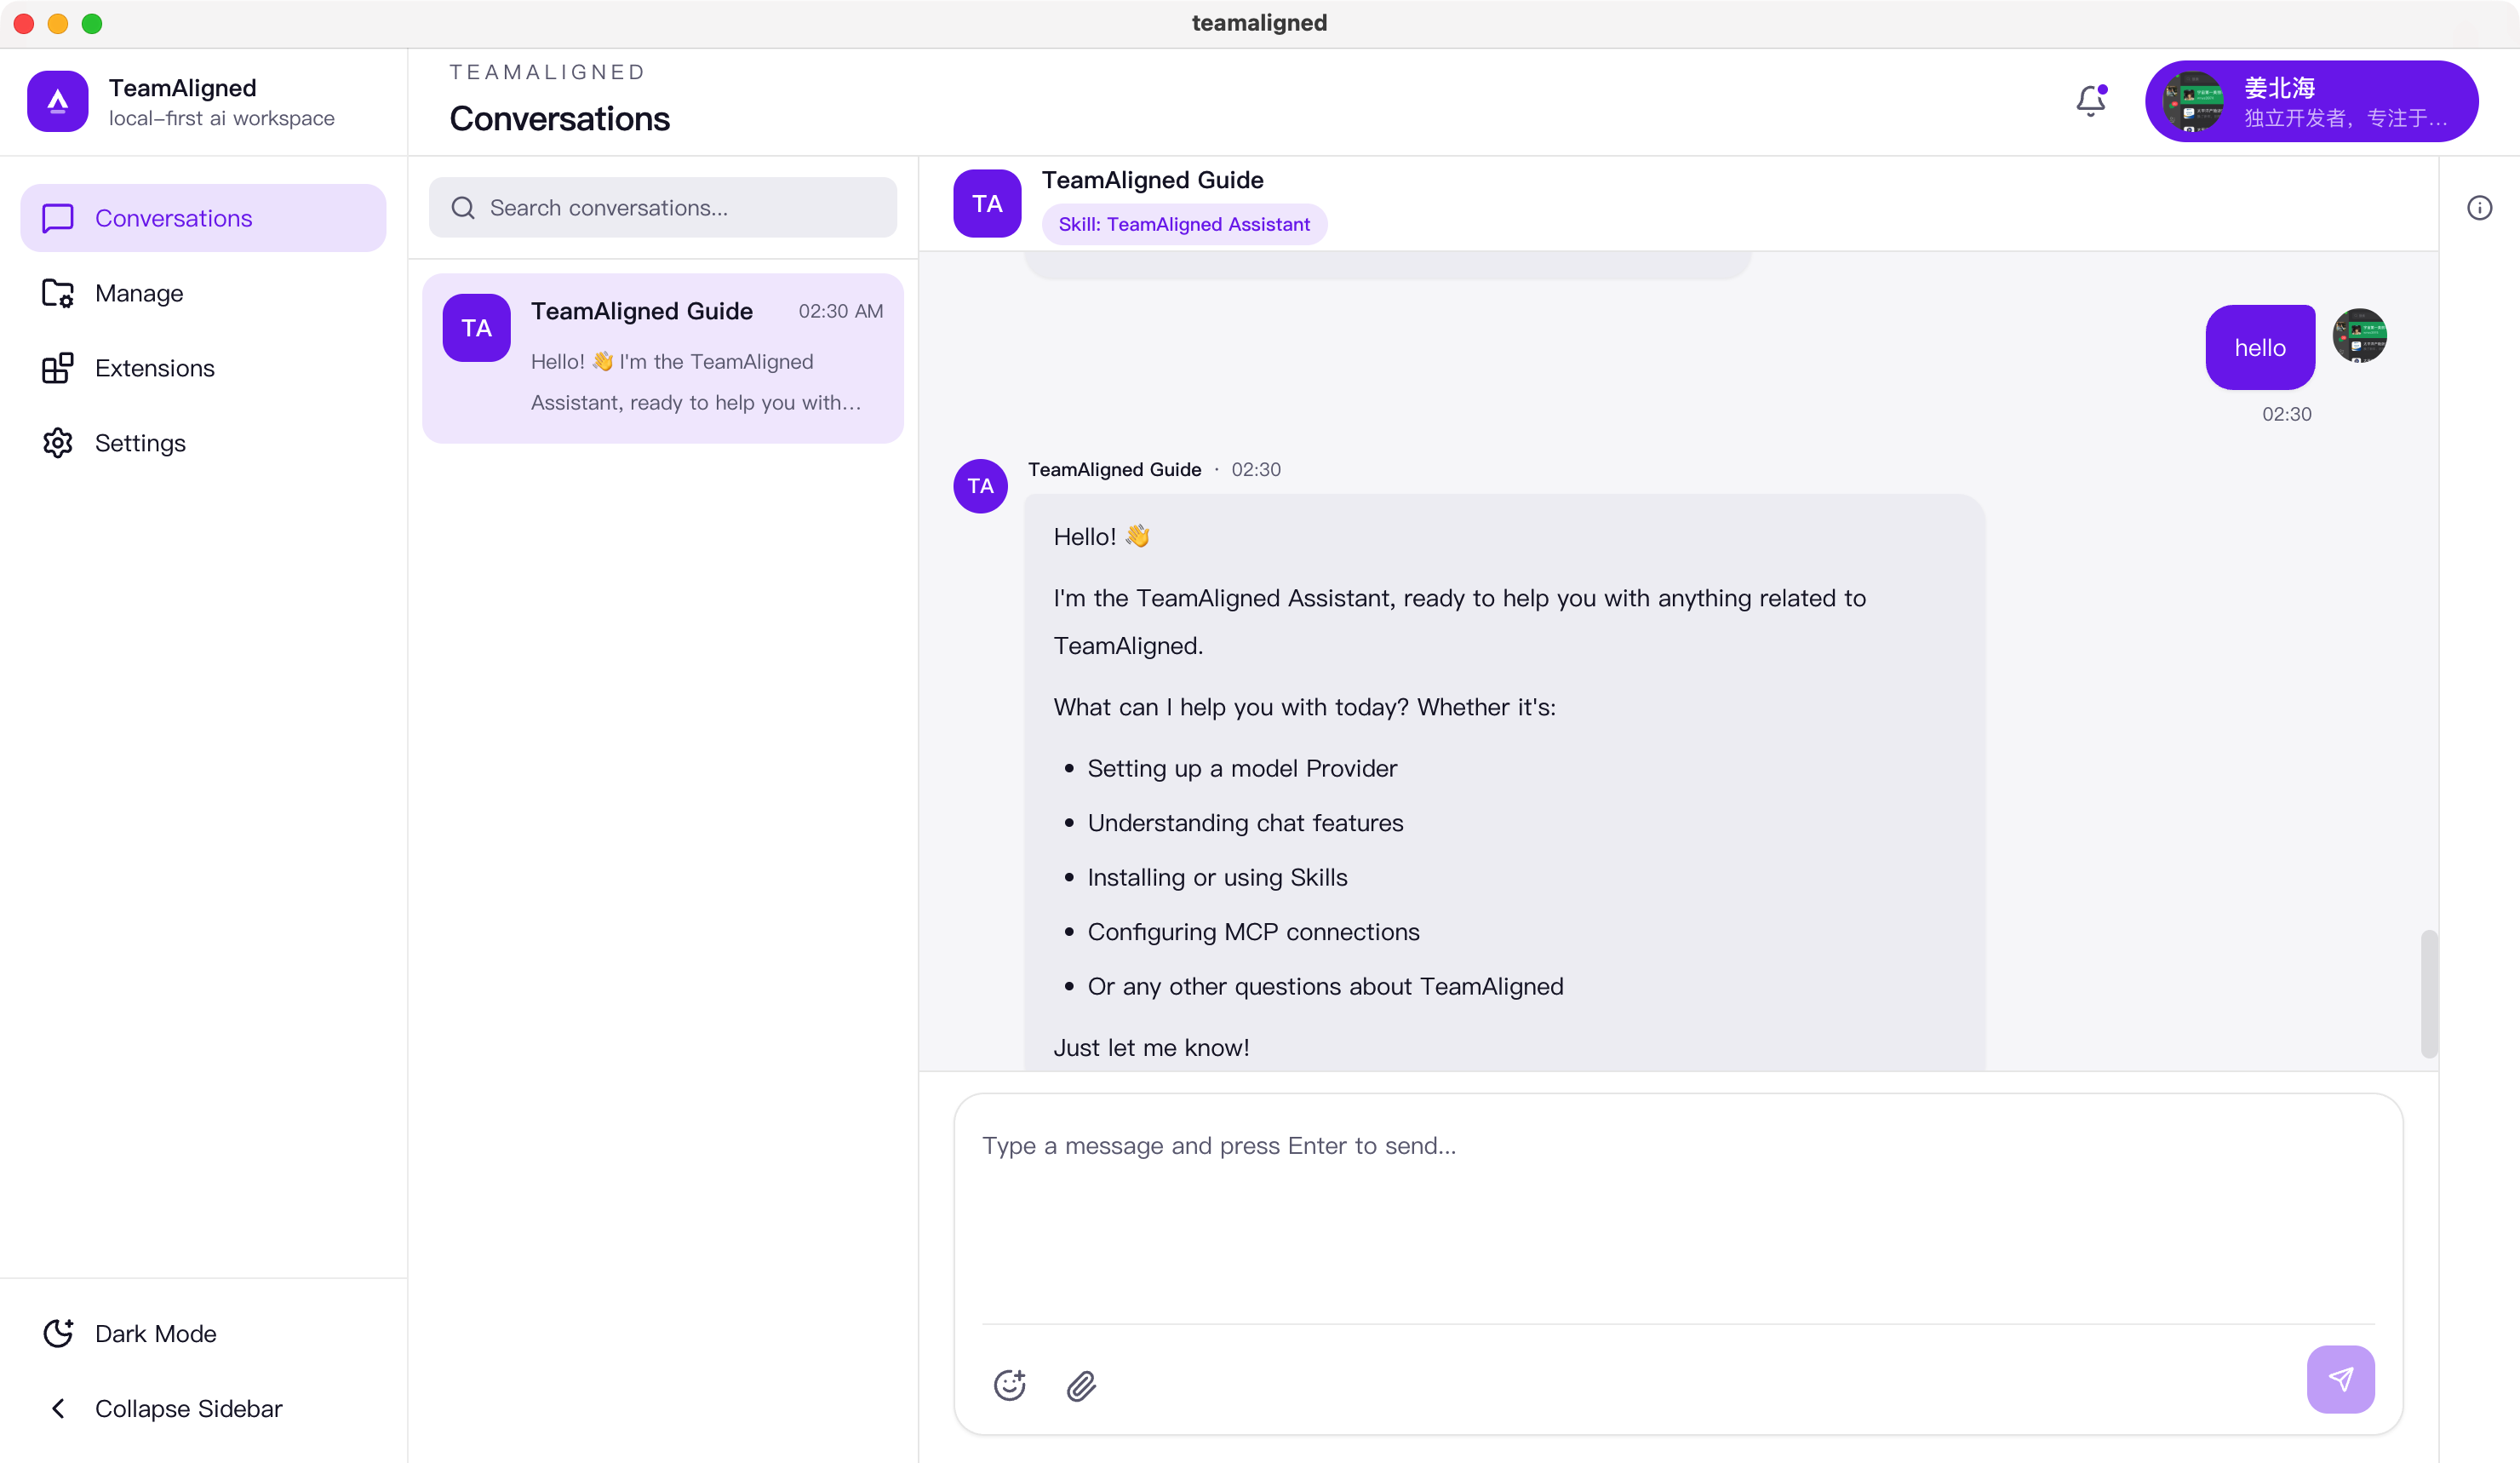
Task: Click the TeamAligned Guide header title
Action: click(x=1152, y=180)
